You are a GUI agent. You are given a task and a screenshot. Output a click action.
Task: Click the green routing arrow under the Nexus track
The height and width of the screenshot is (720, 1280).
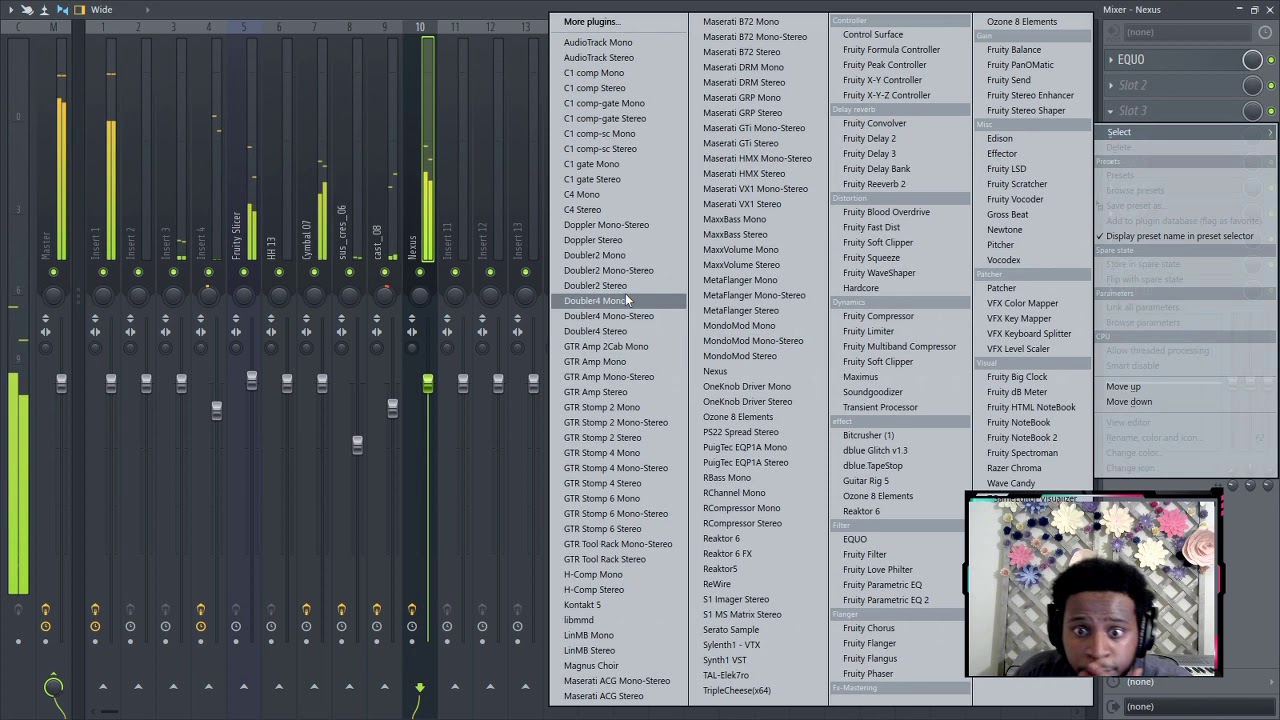420,687
